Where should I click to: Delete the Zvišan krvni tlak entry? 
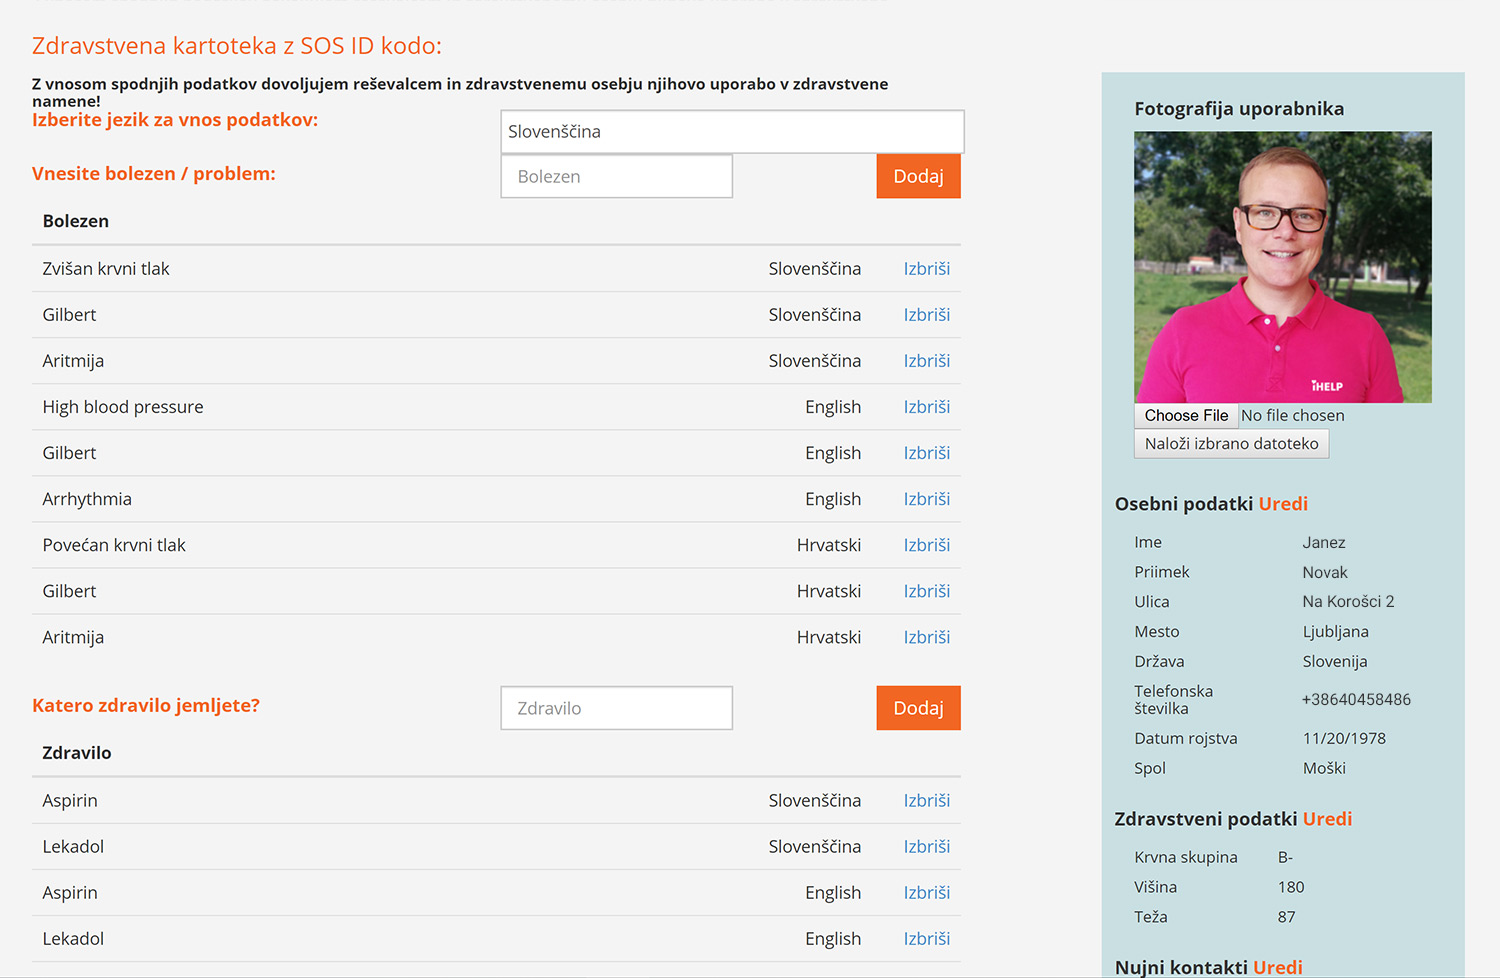tap(926, 269)
